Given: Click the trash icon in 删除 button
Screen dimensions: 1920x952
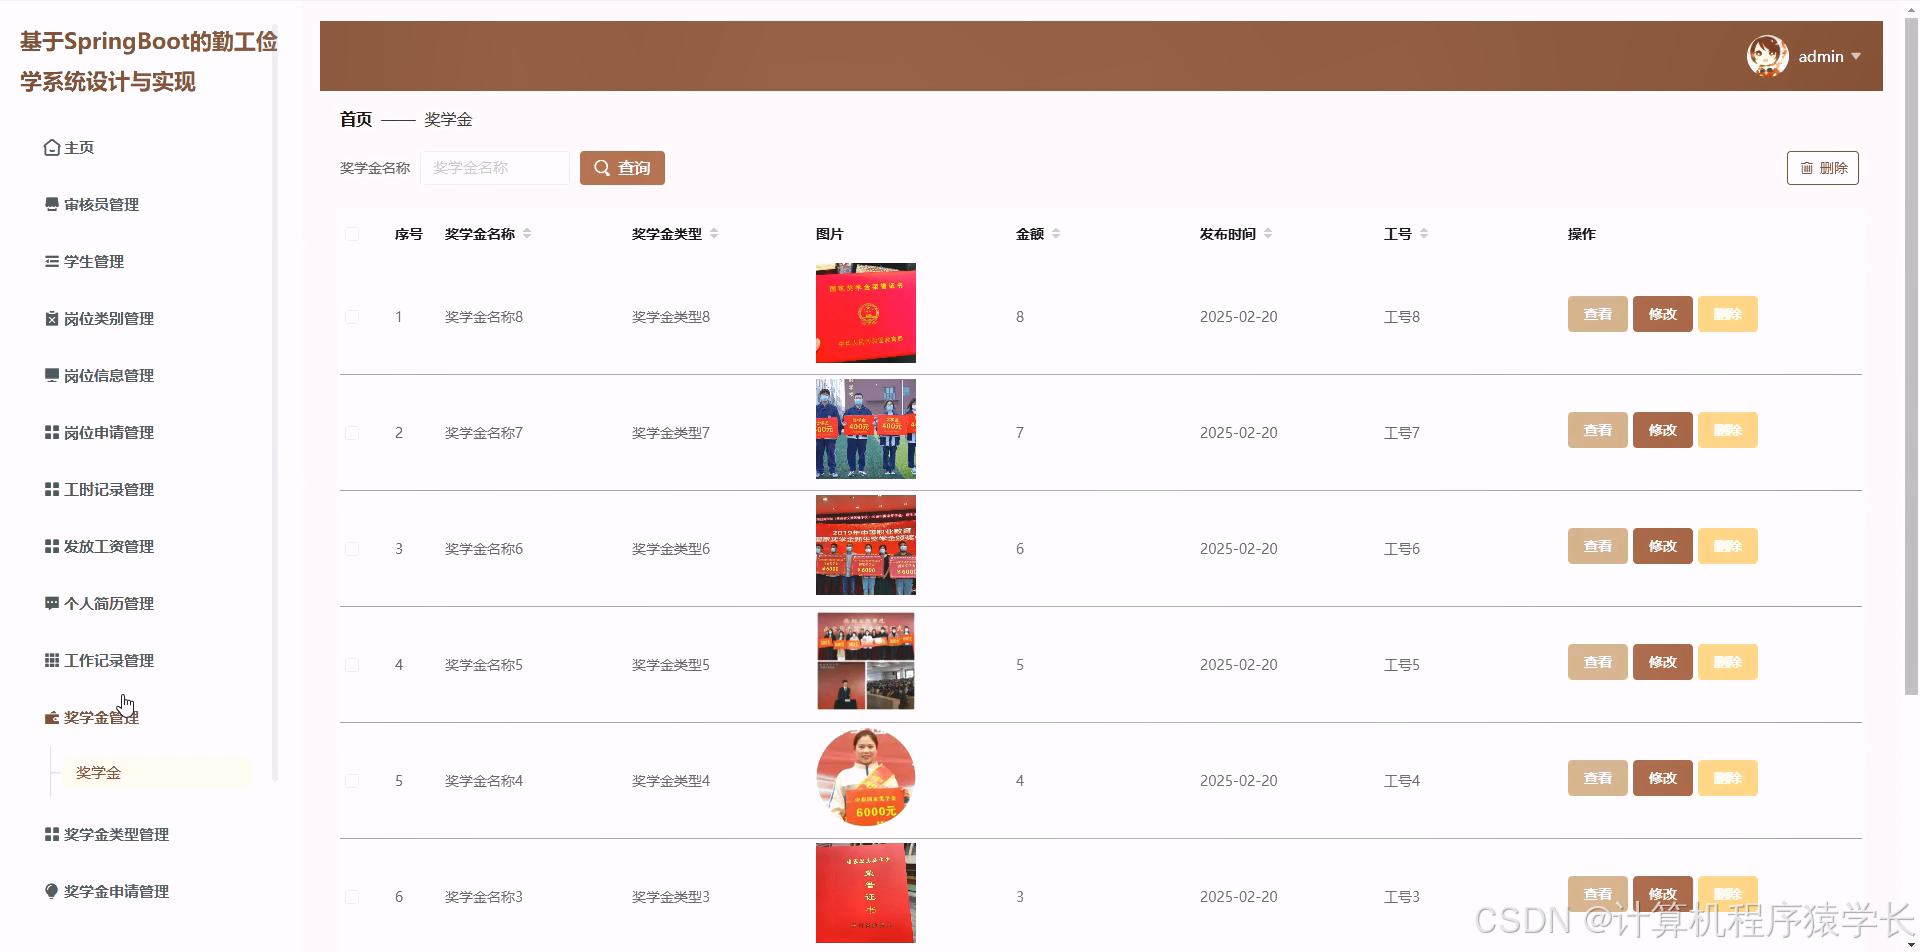Looking at the screenshot, I should (x=1807, y=168).
